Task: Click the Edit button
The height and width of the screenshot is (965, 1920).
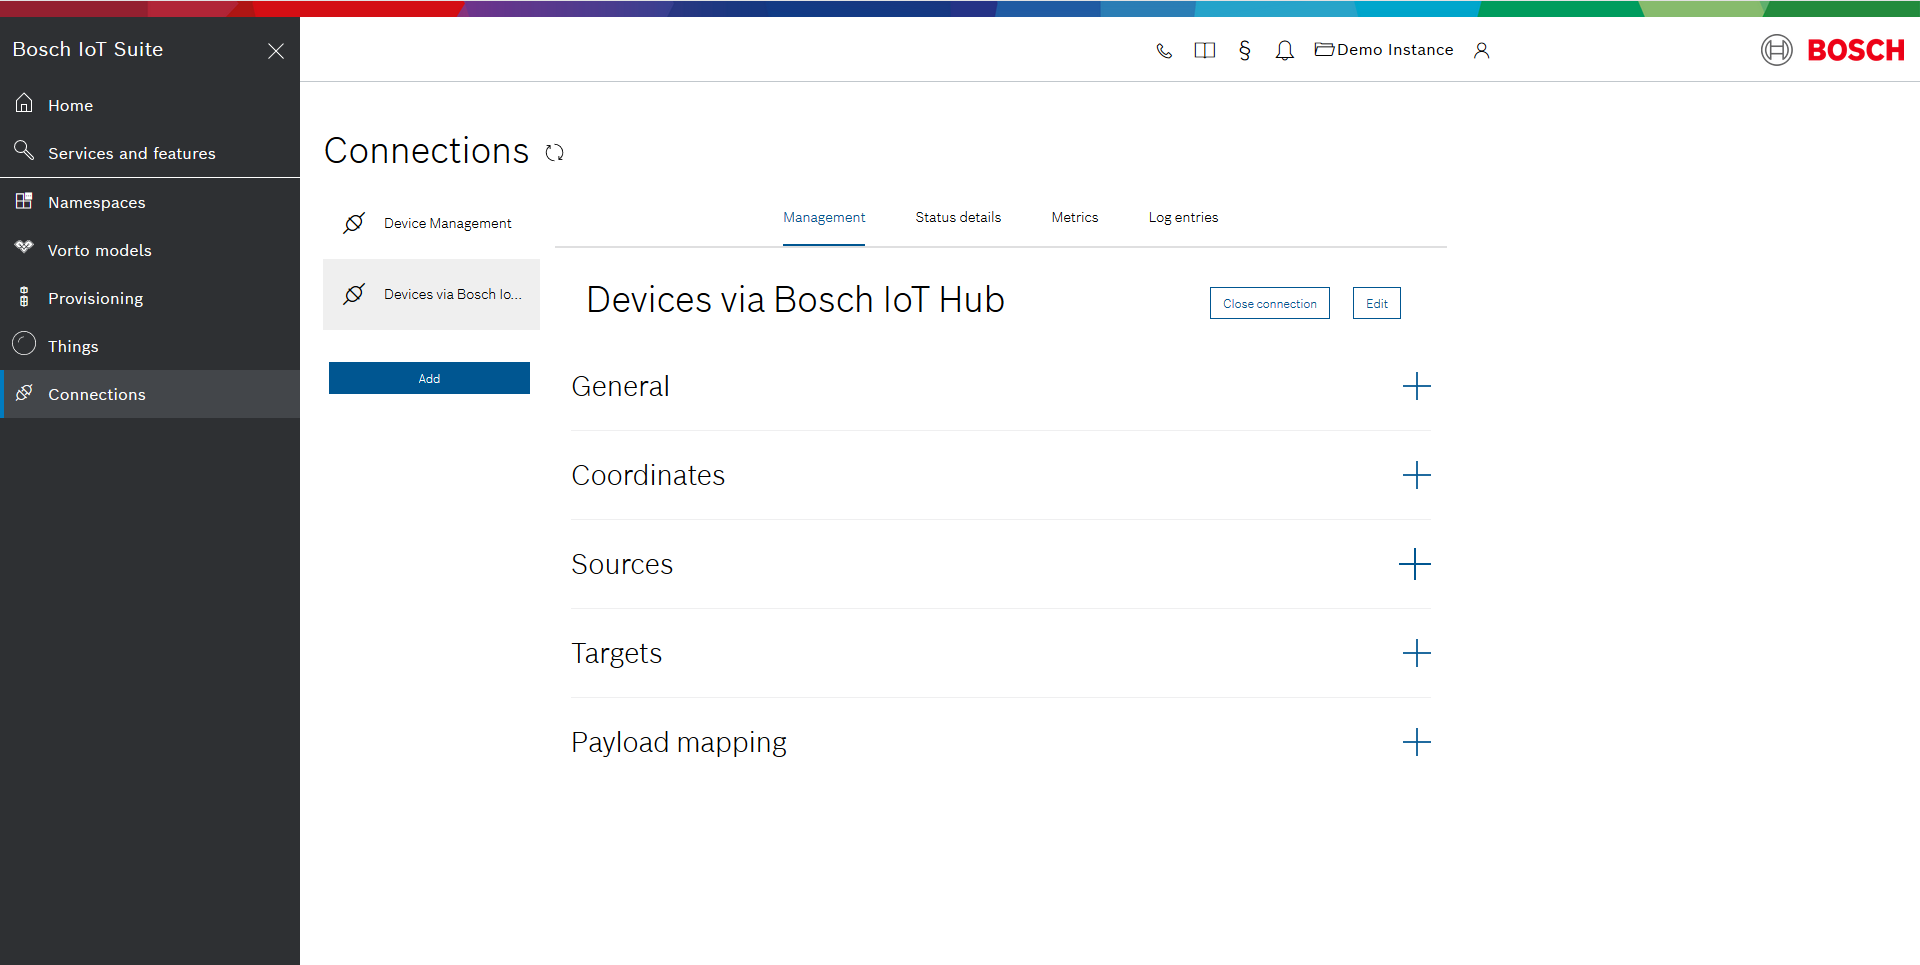Action: 1377,303
